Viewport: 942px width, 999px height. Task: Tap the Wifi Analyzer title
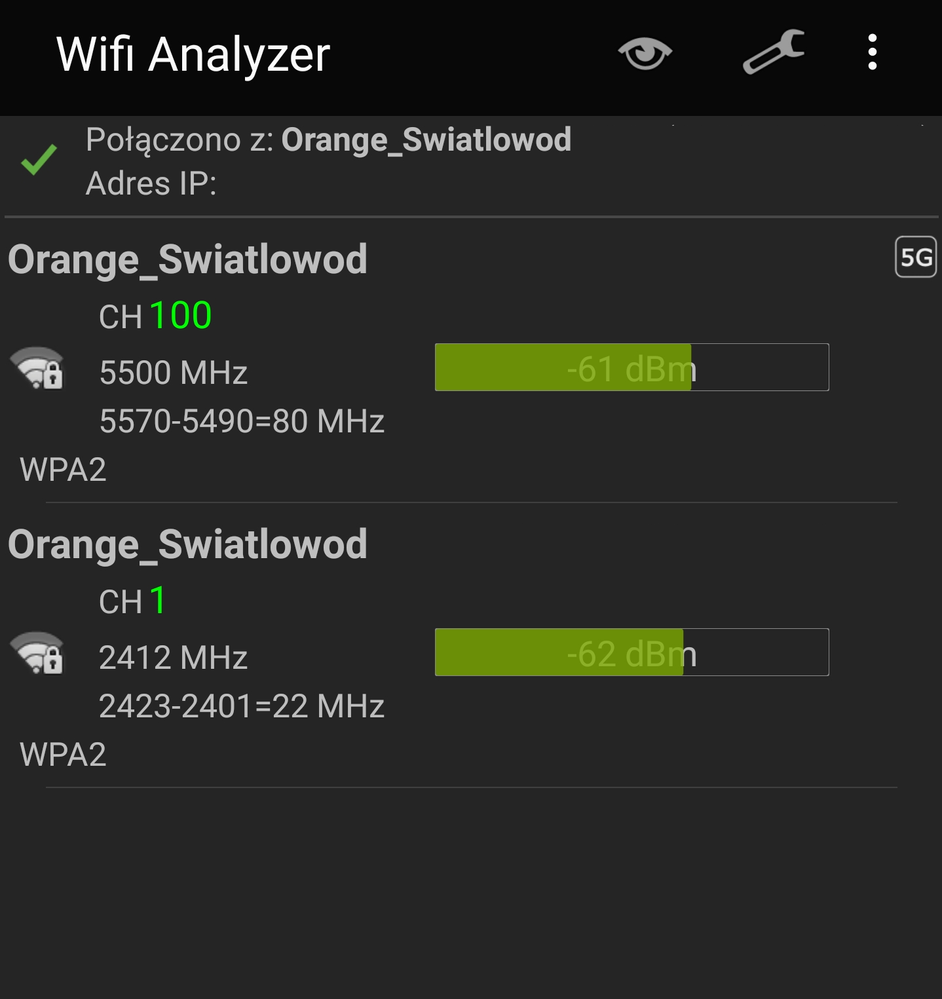tap(193, 54)
